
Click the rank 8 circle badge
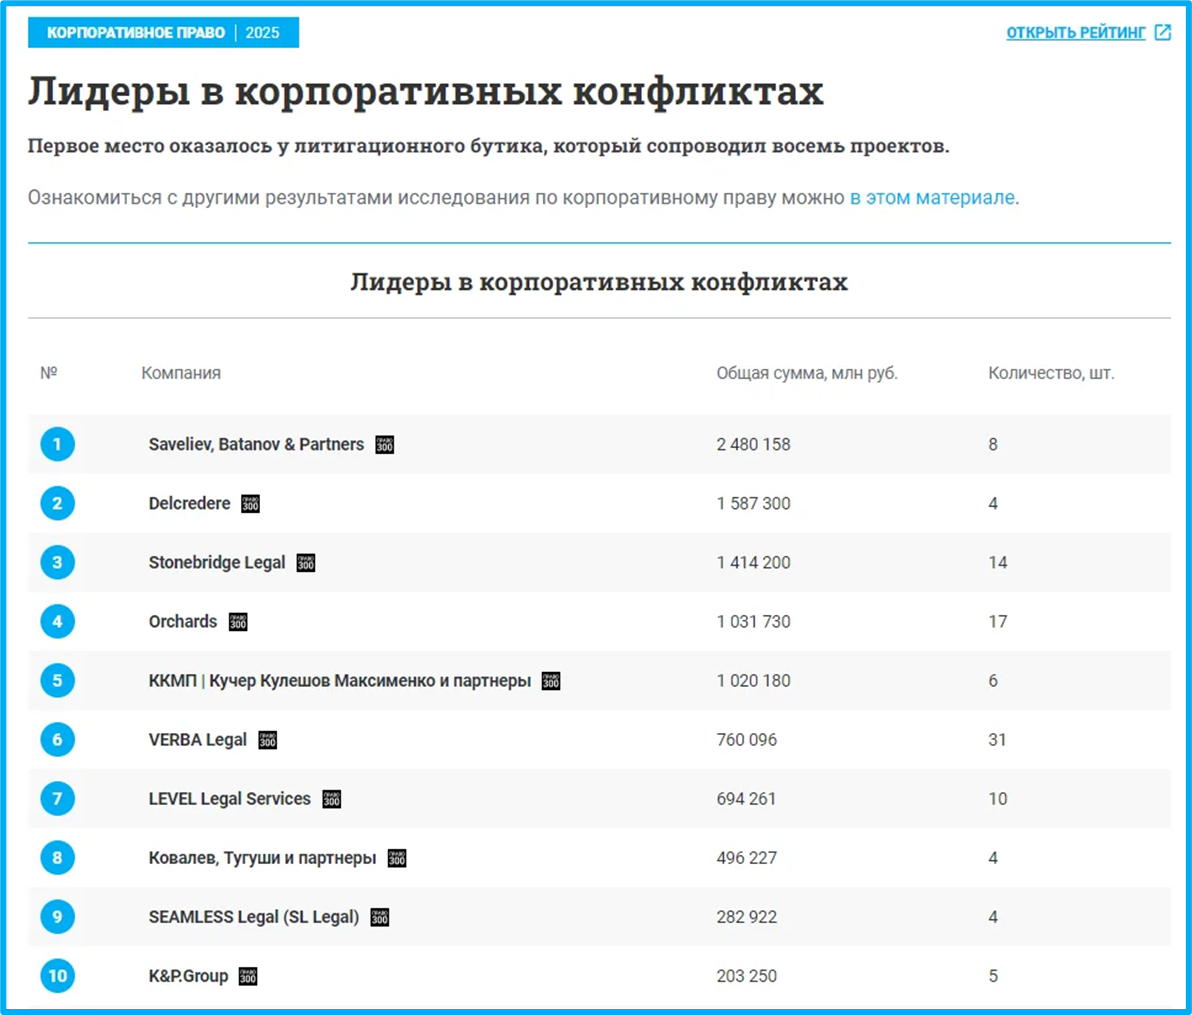[57, 858]
